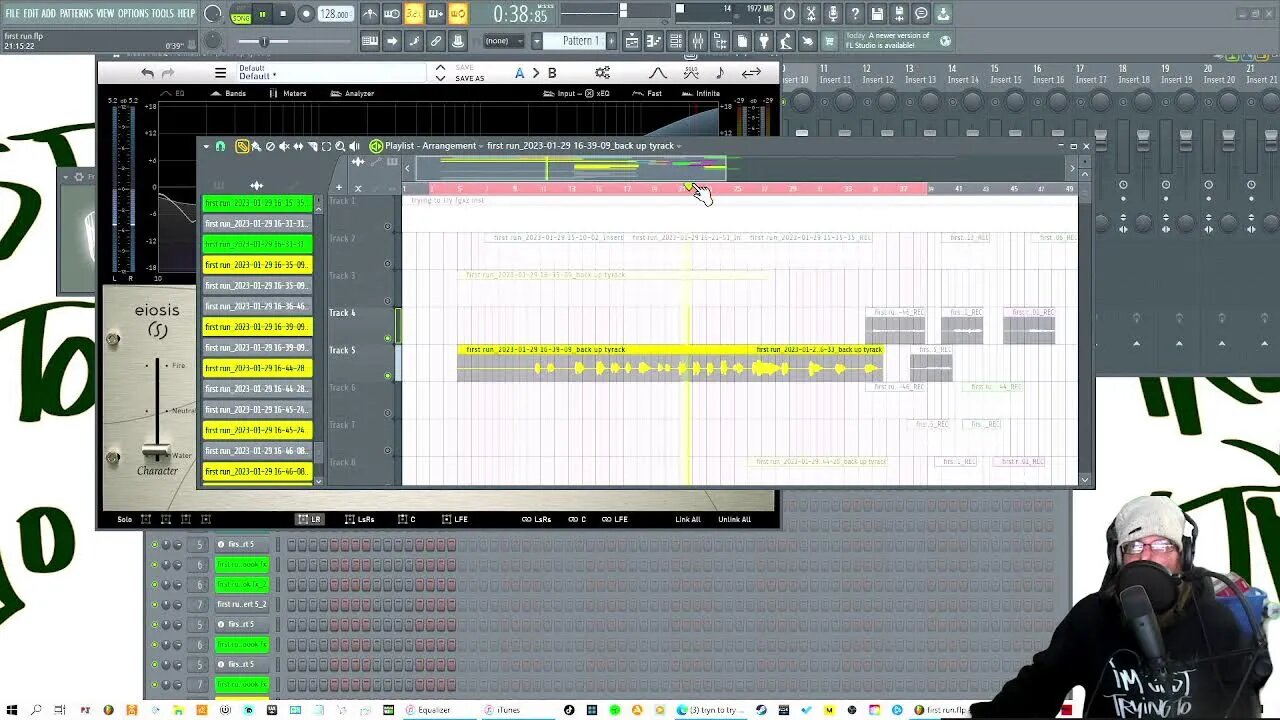Open Equalizer in the Windows taskbar
This screenshot has width=1280, height=720.
click(x=428, y=710)
